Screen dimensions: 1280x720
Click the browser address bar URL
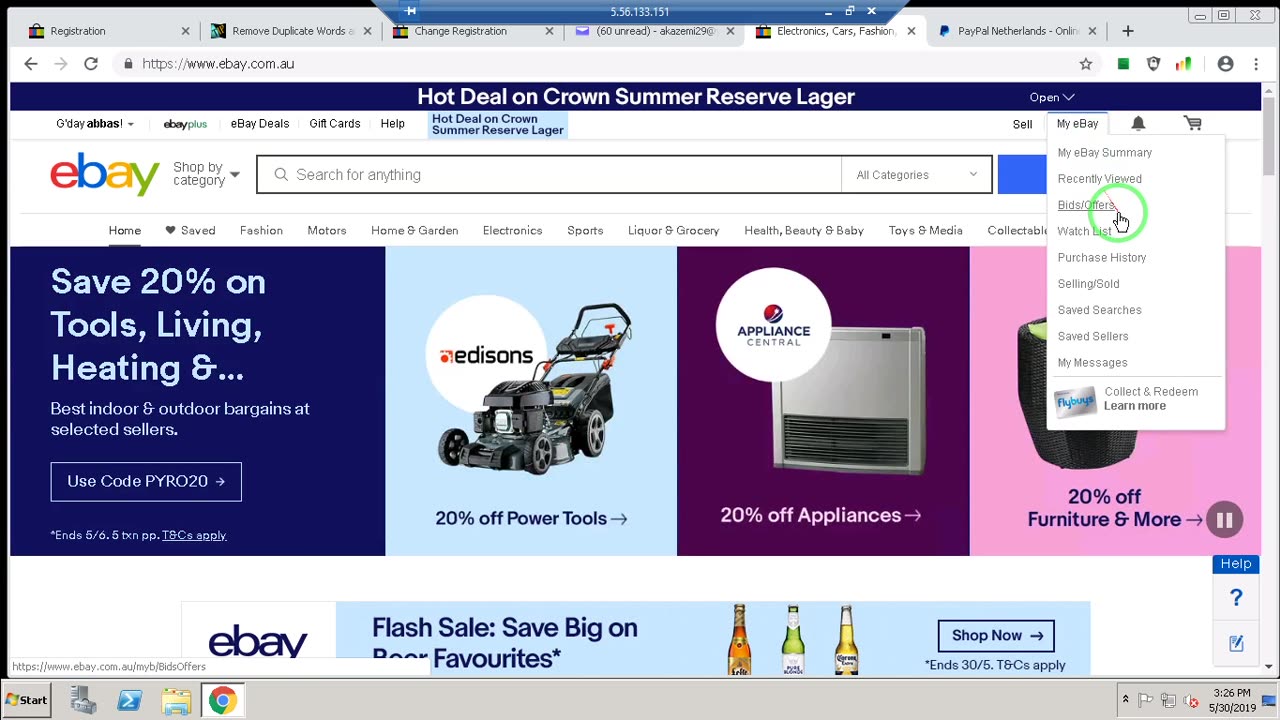(218, 64)
